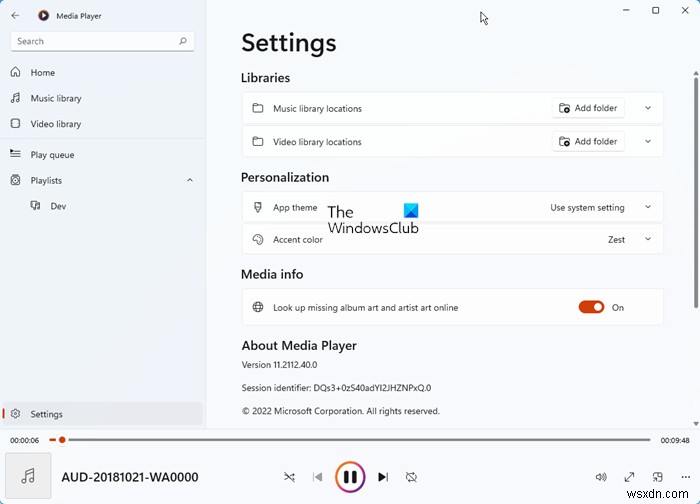Open the Play queue

[102, 154]
